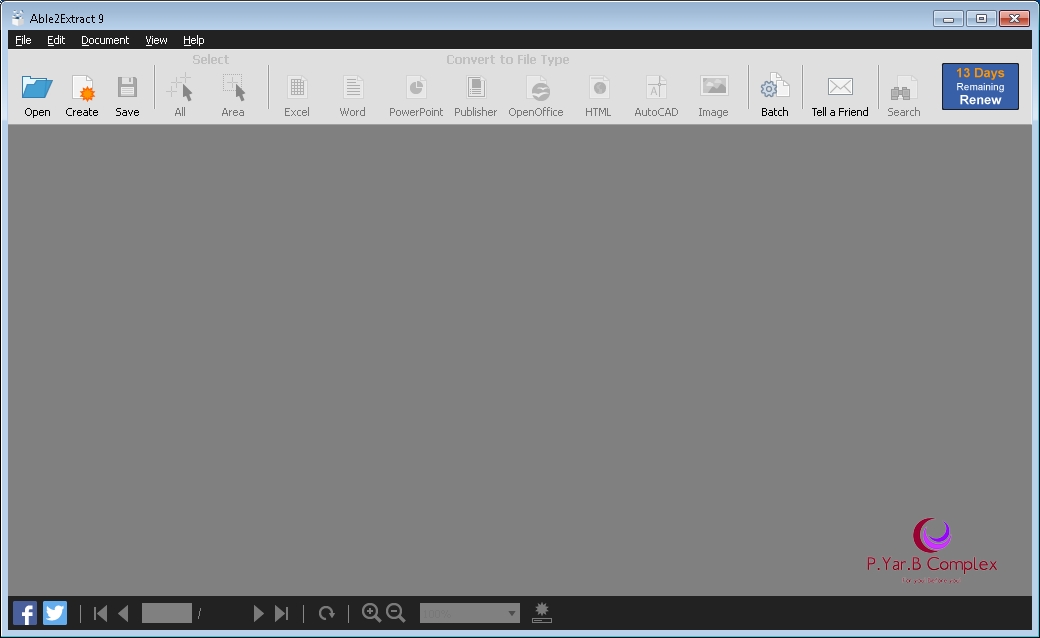The width and height of the screenshot is (1040, 638).
Task: Click the gear icon in bottom bar
Action: point(542,612)
